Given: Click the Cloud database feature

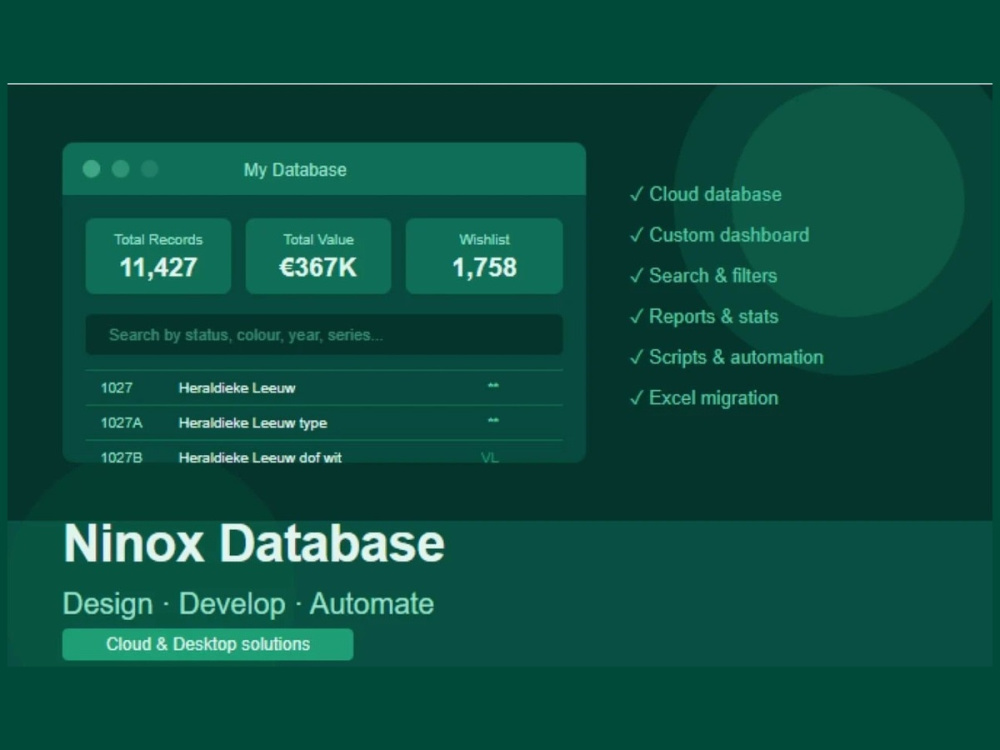Looking at the screenshot, I should [x=705, y=194].
